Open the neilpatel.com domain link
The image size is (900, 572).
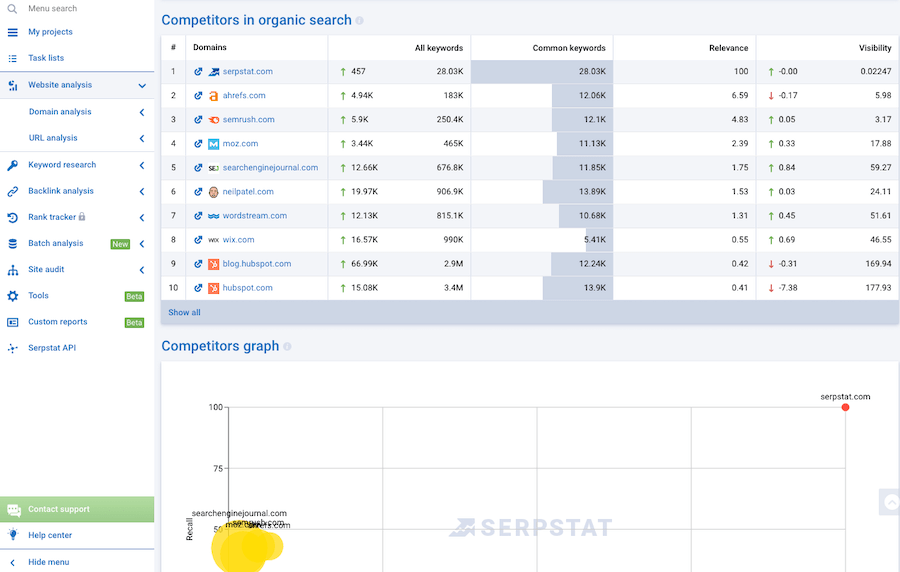248,192
